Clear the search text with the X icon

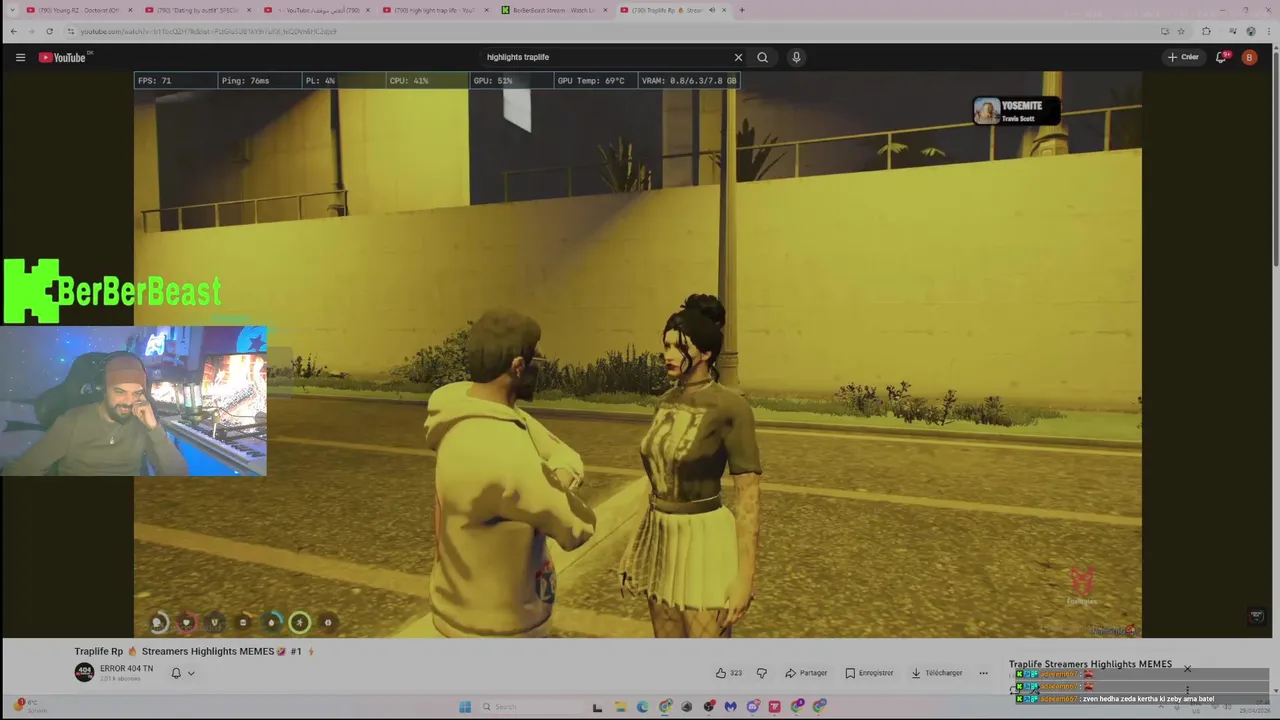click(x=738, y=57)
